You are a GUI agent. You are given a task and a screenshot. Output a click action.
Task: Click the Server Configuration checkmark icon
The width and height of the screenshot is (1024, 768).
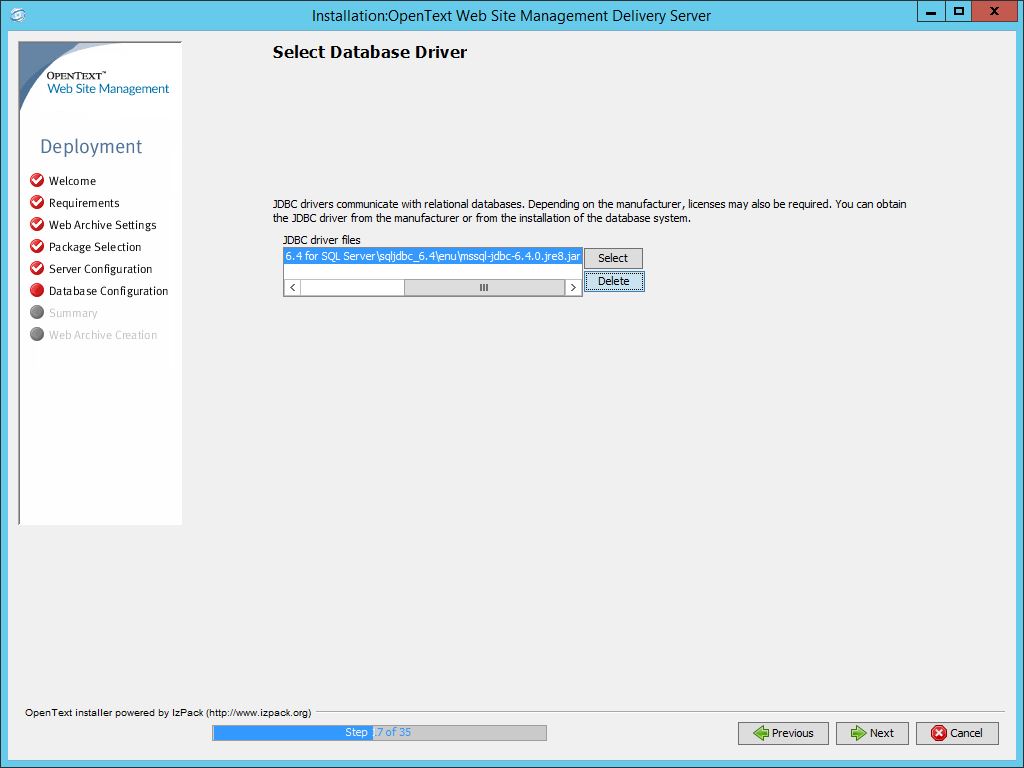(37, 268)
